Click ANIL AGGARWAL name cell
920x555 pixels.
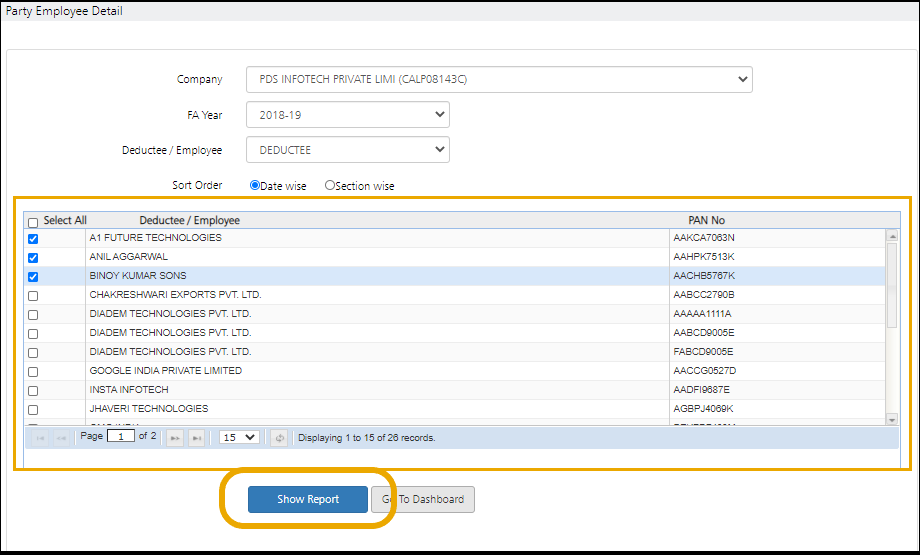coord(377,257)
